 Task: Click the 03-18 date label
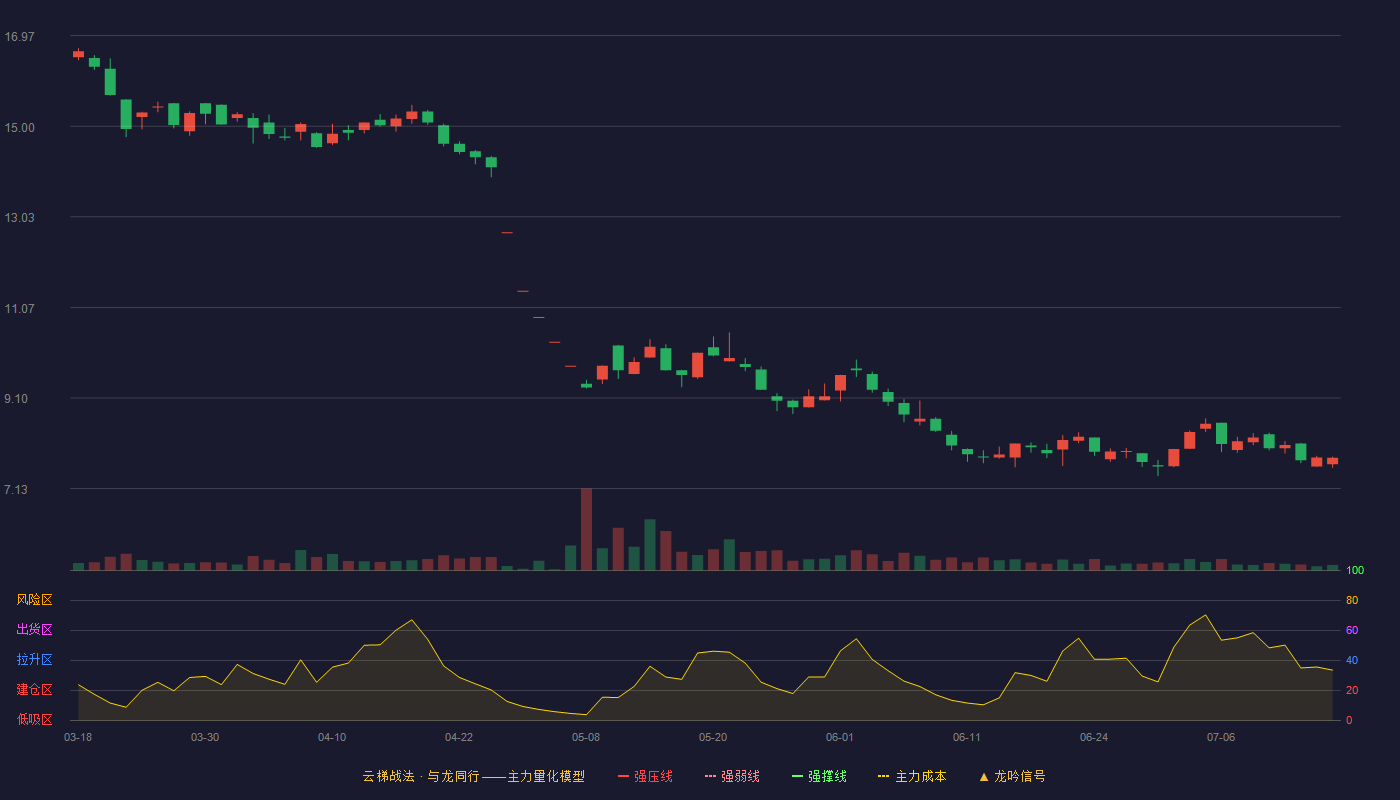[x=78, y=737]
